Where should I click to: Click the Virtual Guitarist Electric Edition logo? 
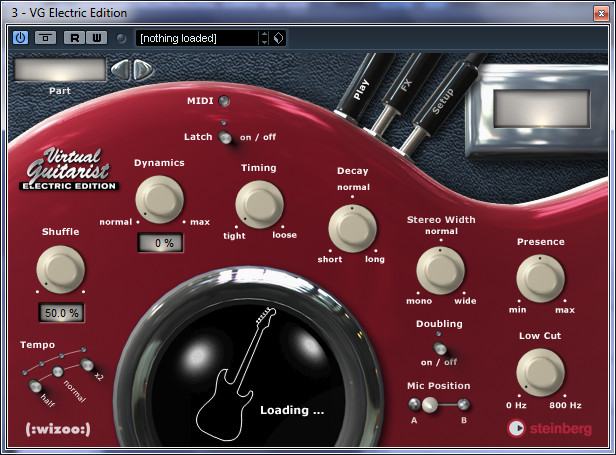69,169
